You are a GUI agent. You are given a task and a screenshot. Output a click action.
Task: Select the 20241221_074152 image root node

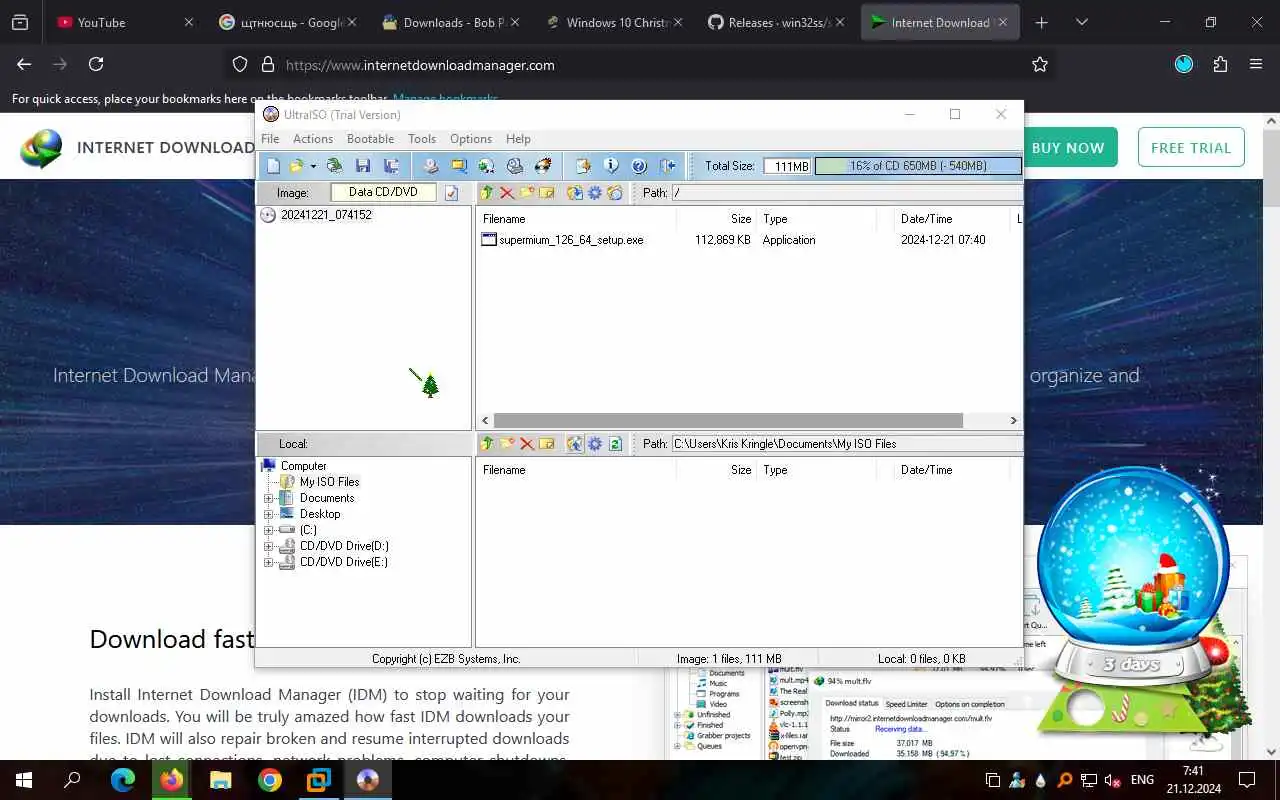[x=326, y=215]
